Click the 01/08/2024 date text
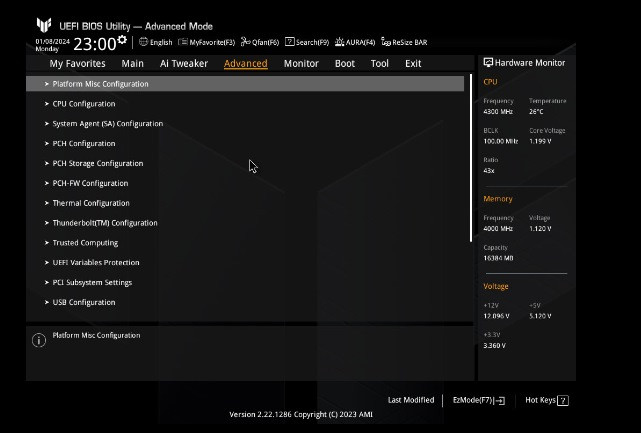The image size is (641, 433). click(x=53, y=41)
